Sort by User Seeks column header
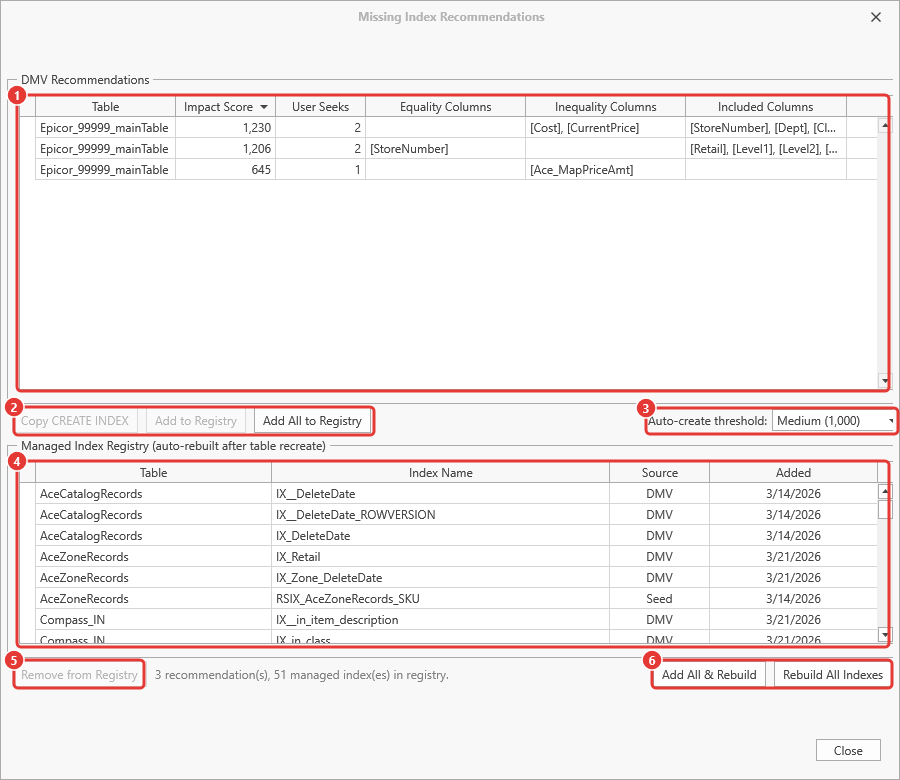Image resolution: width=900 pixels, height=780 pixels. (x=320, y=107)
